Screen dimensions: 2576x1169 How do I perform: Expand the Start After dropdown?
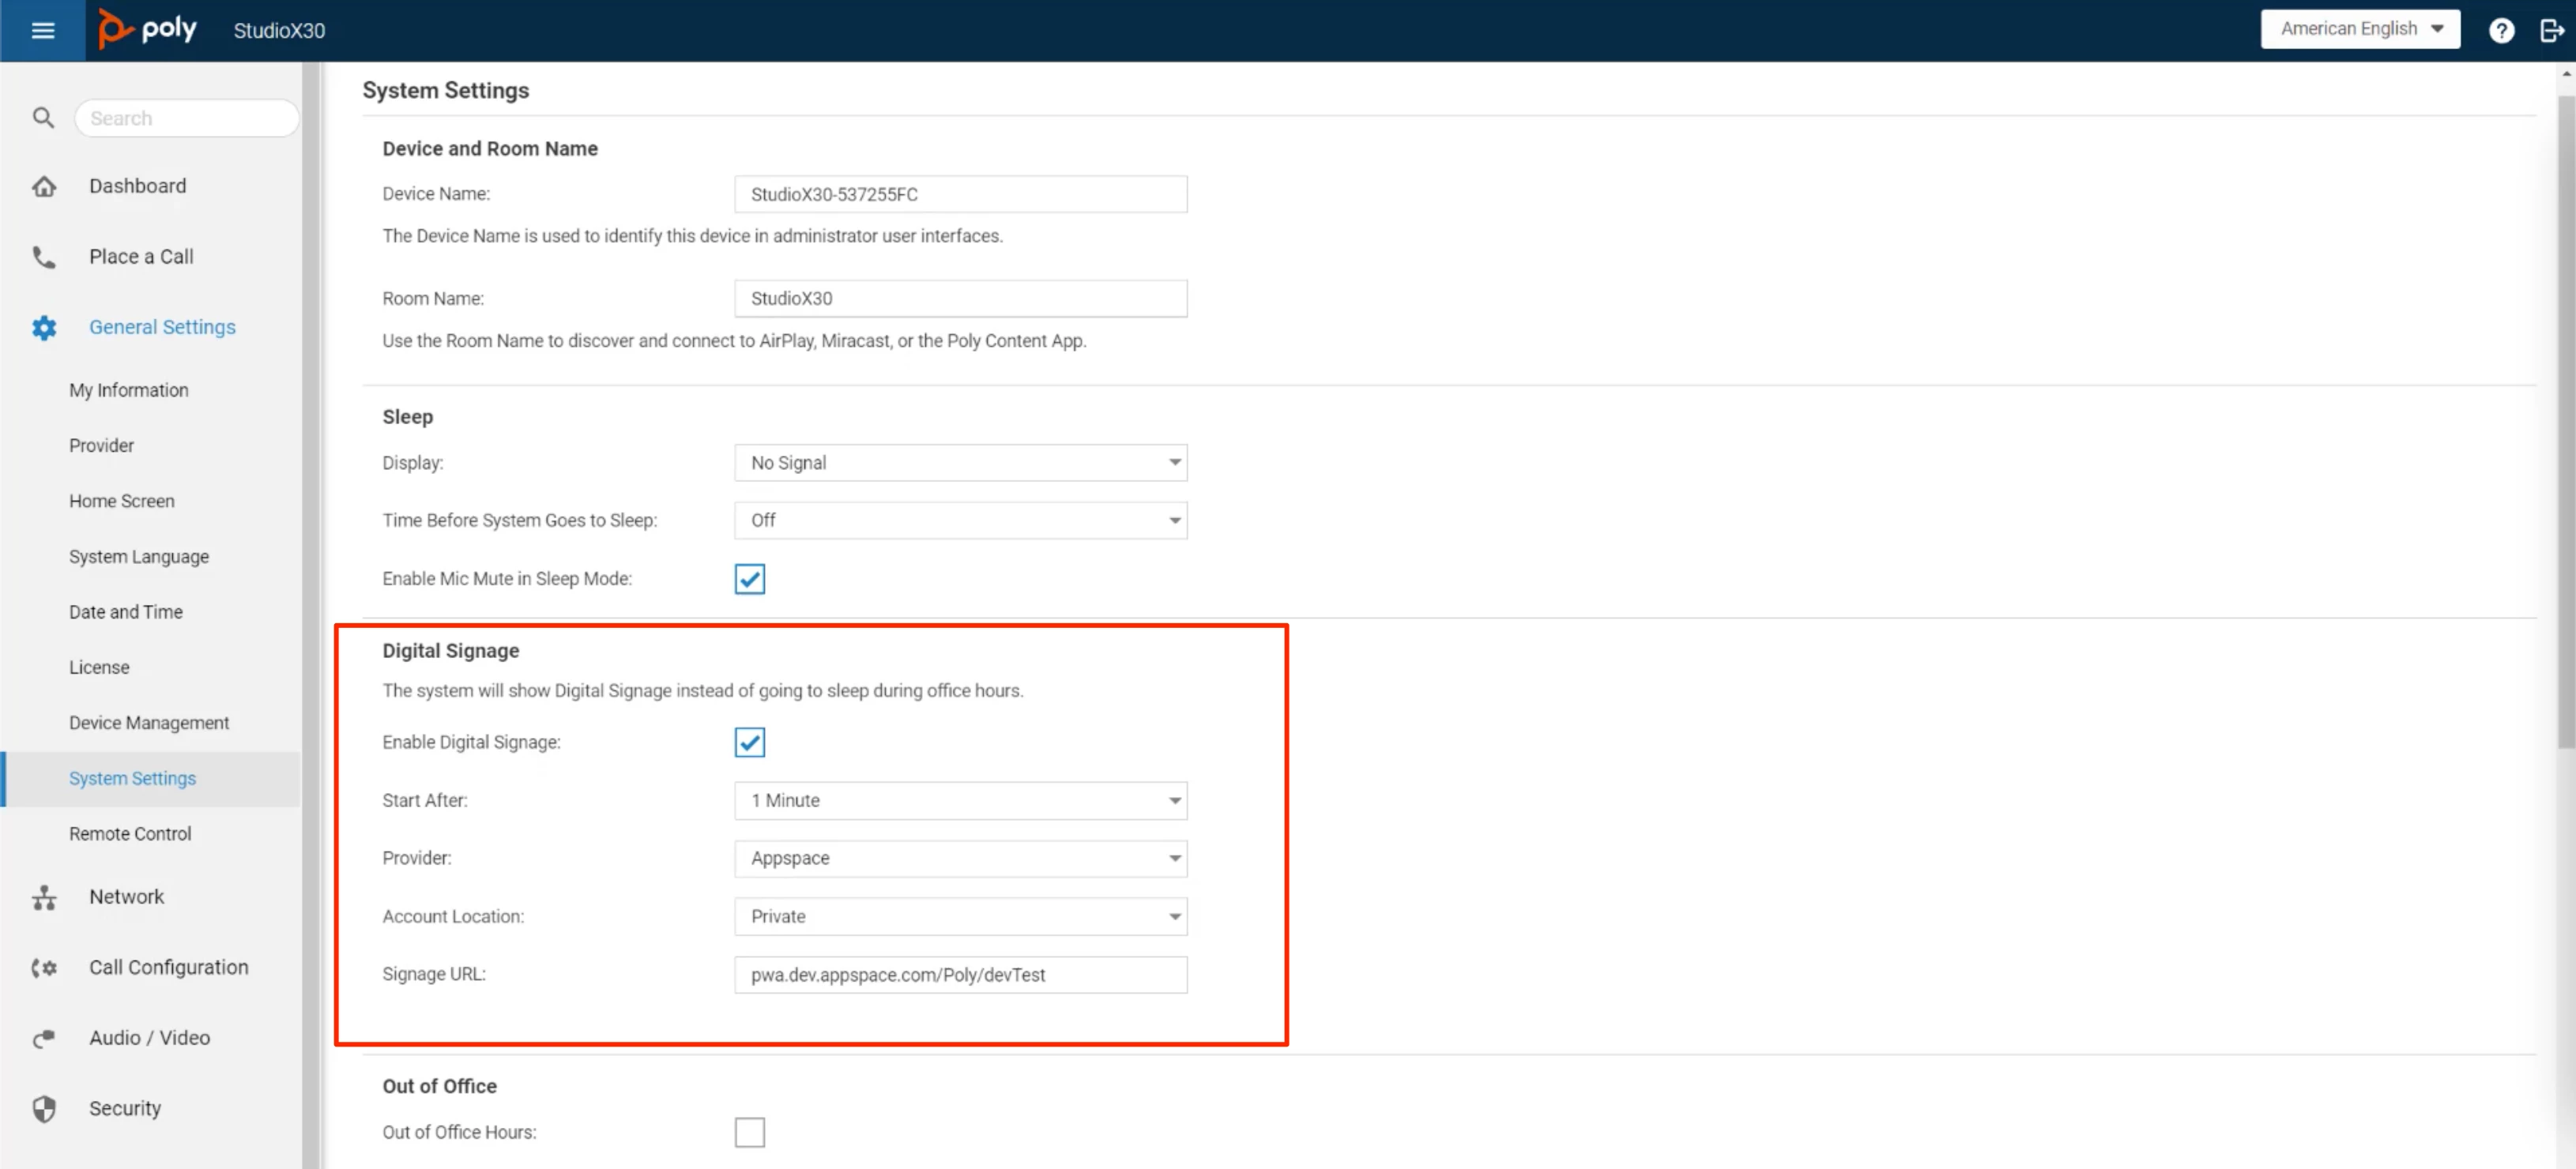[x=960, y=800]
